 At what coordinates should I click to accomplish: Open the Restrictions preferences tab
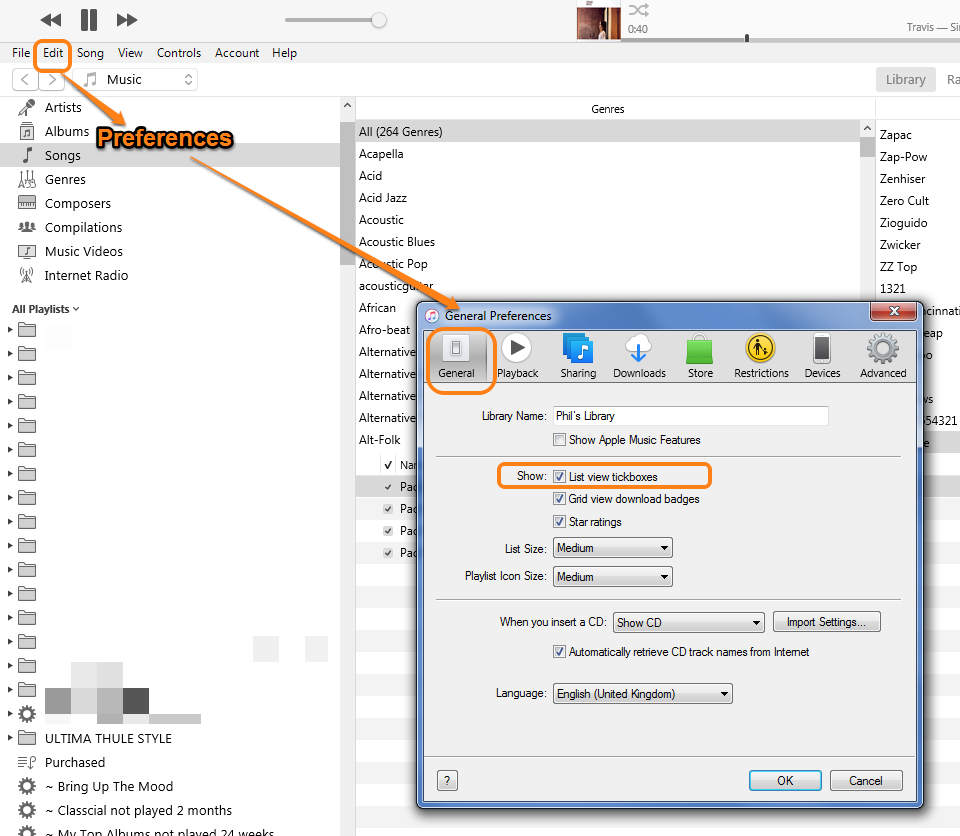[x=761, y=356]
